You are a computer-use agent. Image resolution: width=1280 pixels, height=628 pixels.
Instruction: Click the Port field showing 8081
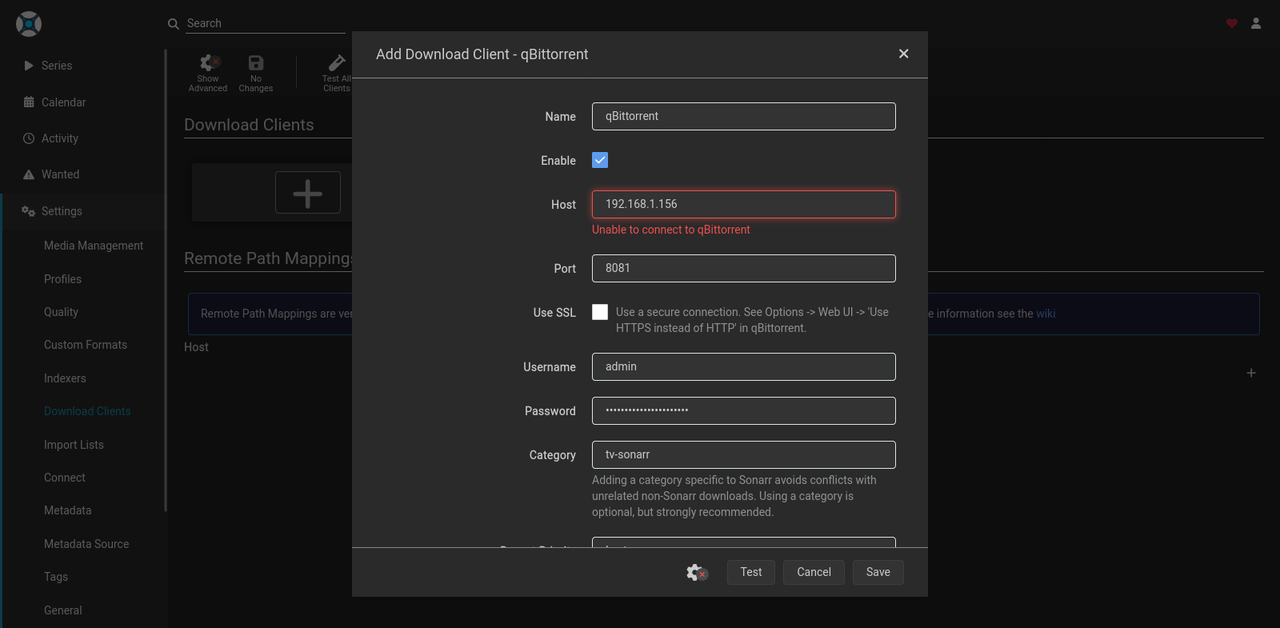pos(744,268)
